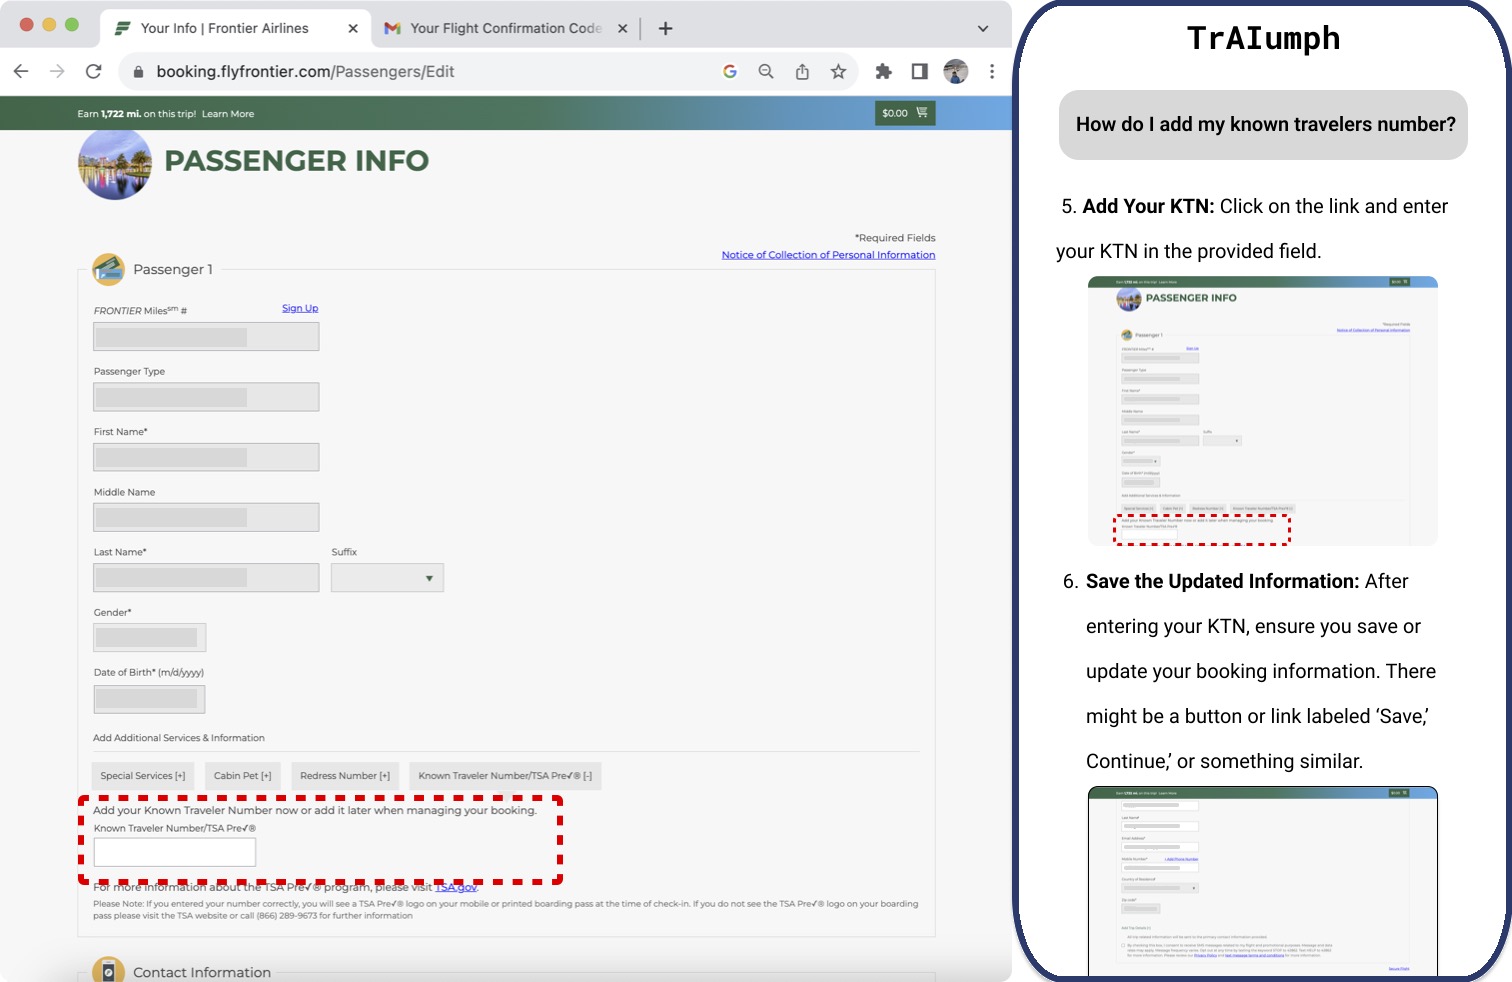The height and width of the screenshot is (982, 1512).
Task: Click the Known Traveler Number input field
Action: coord(175,852)
